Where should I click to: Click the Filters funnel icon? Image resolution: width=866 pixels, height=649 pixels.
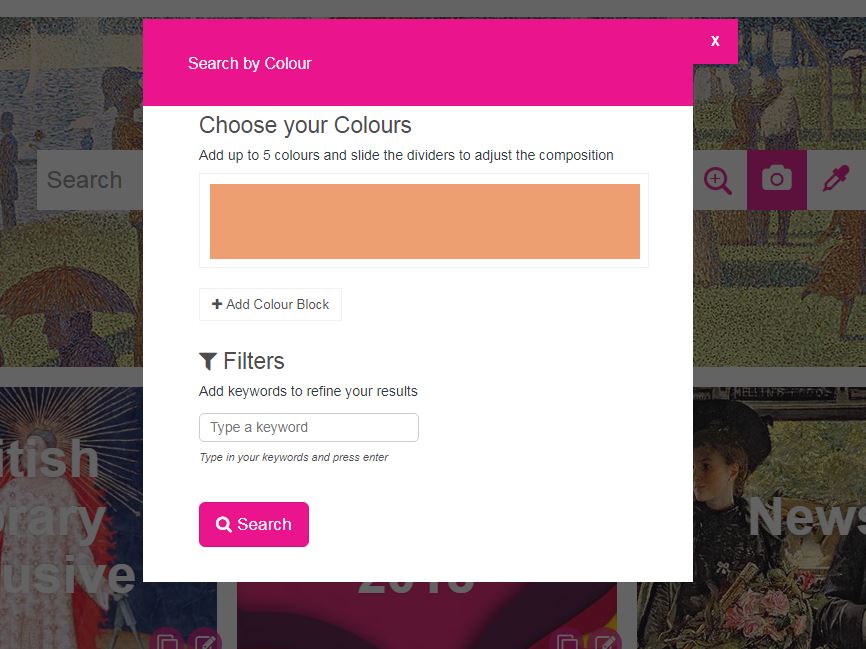pos(208,361)
